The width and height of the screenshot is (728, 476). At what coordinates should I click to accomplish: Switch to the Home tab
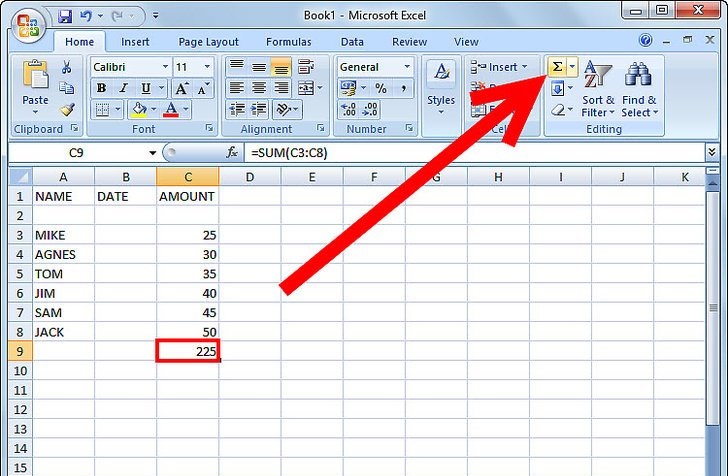coord(79,42)
